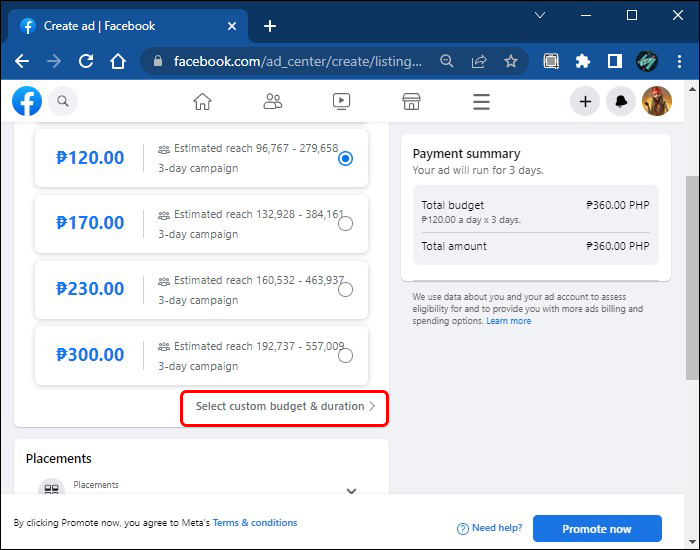Screen dimensions: 700x550
Task: Click the scrollbar down arrow
Action: (x=692, y=542)
